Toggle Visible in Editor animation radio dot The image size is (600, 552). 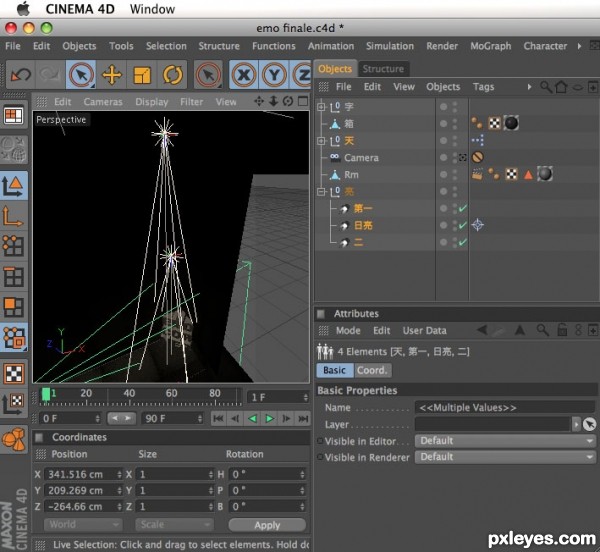[320, 441]
